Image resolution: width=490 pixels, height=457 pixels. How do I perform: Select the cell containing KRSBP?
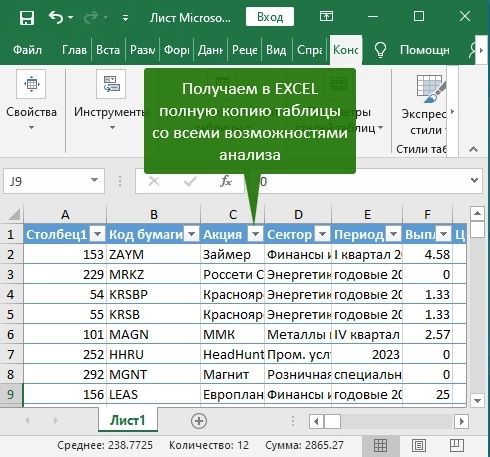pyautogui.click(x=154, y=294)
